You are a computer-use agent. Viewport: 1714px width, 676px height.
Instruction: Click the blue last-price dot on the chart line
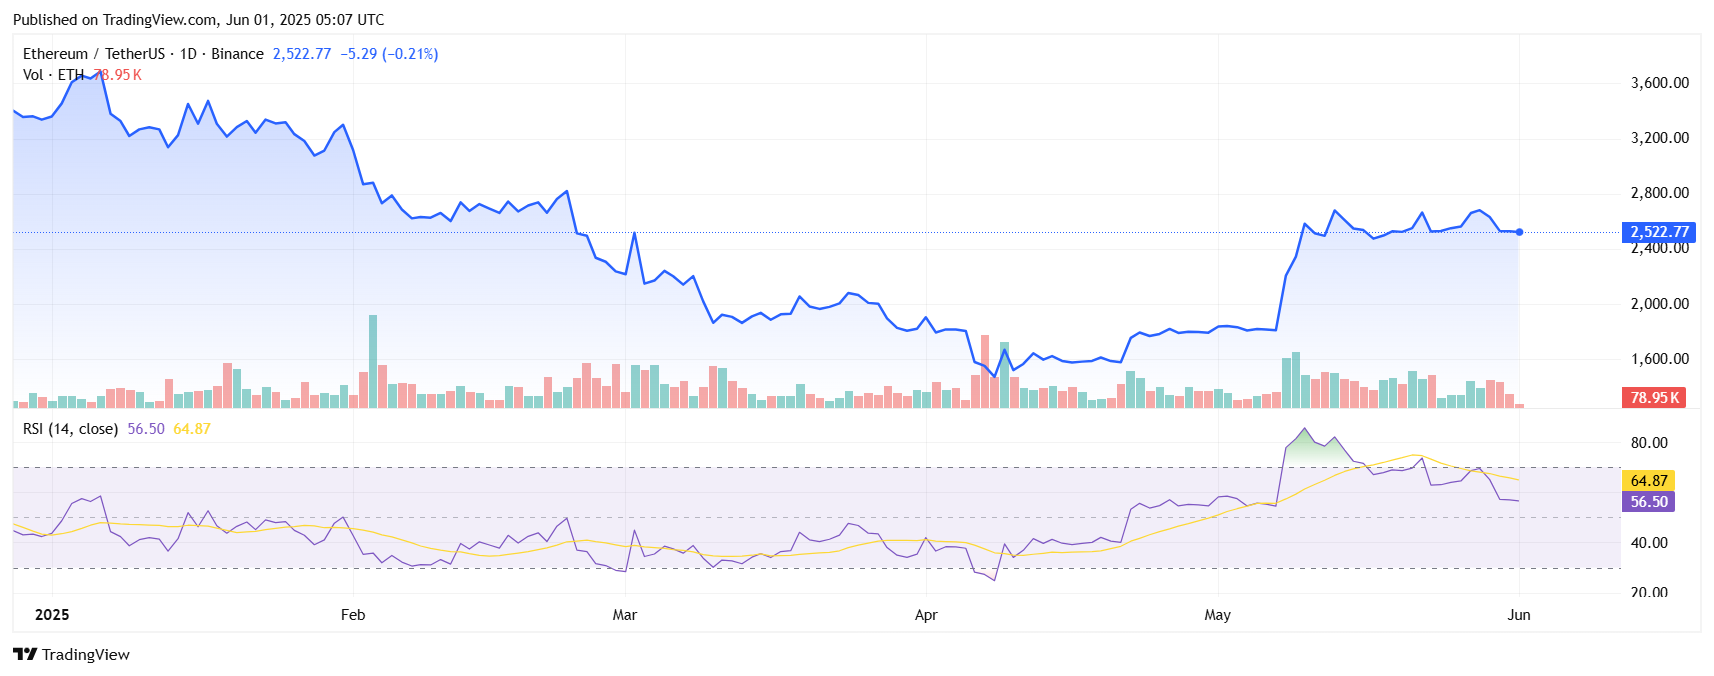(x=1519, y=232)
